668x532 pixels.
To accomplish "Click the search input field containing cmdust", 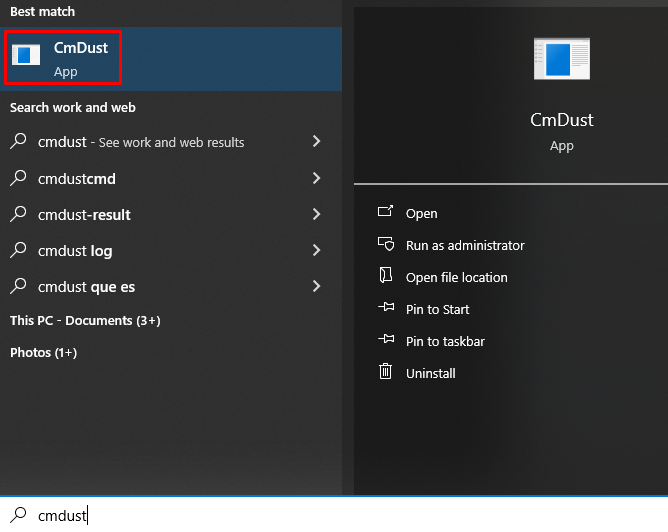I will [x=300, y=515].
